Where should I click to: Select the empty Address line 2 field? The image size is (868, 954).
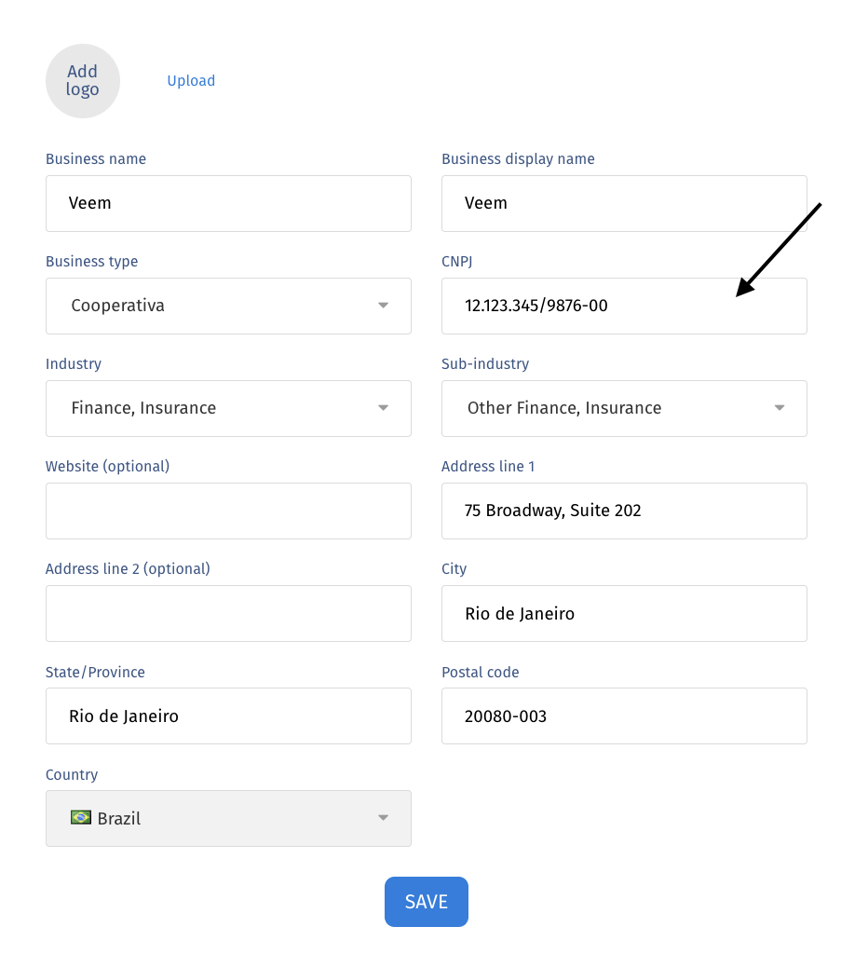pos(228,613)
